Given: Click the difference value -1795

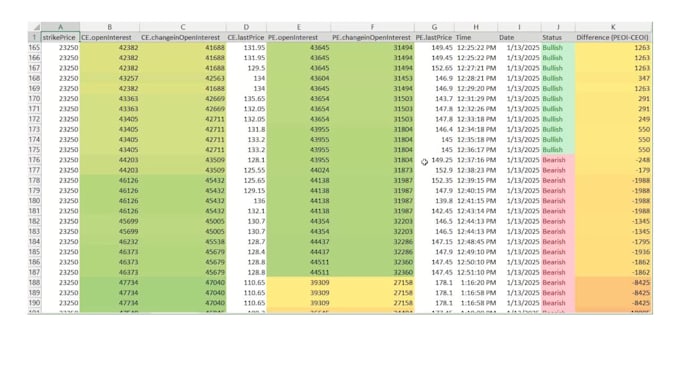Looking at the screenshot, I should click(613, 242).
